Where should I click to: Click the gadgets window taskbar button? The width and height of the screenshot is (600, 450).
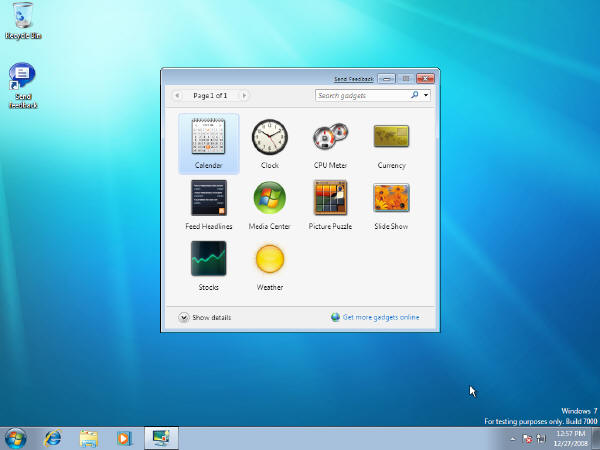(161, 438)
